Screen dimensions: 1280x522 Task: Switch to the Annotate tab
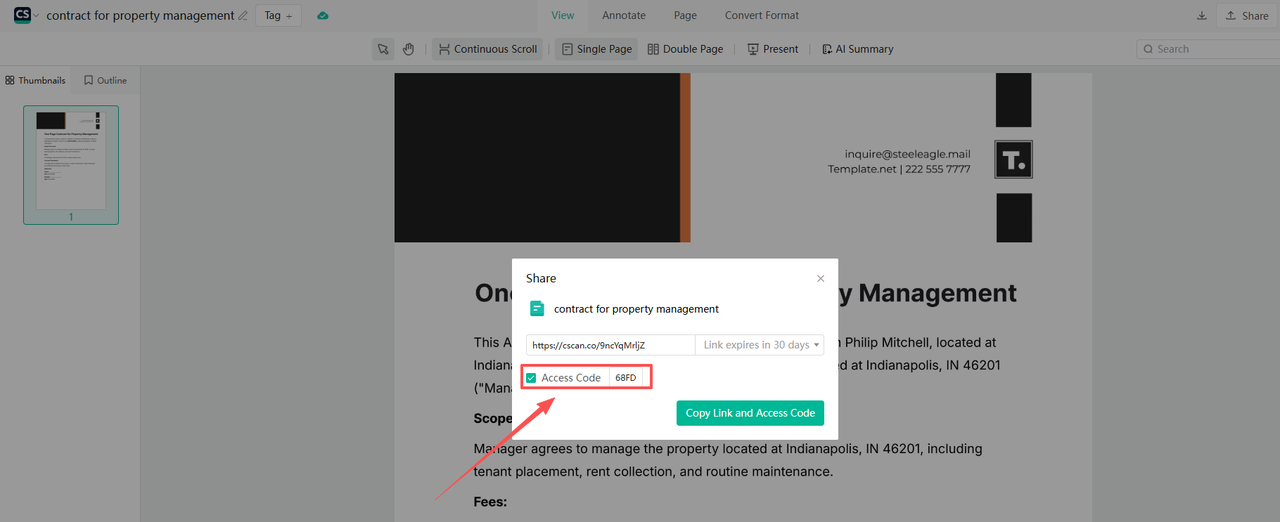pos(623,15)
